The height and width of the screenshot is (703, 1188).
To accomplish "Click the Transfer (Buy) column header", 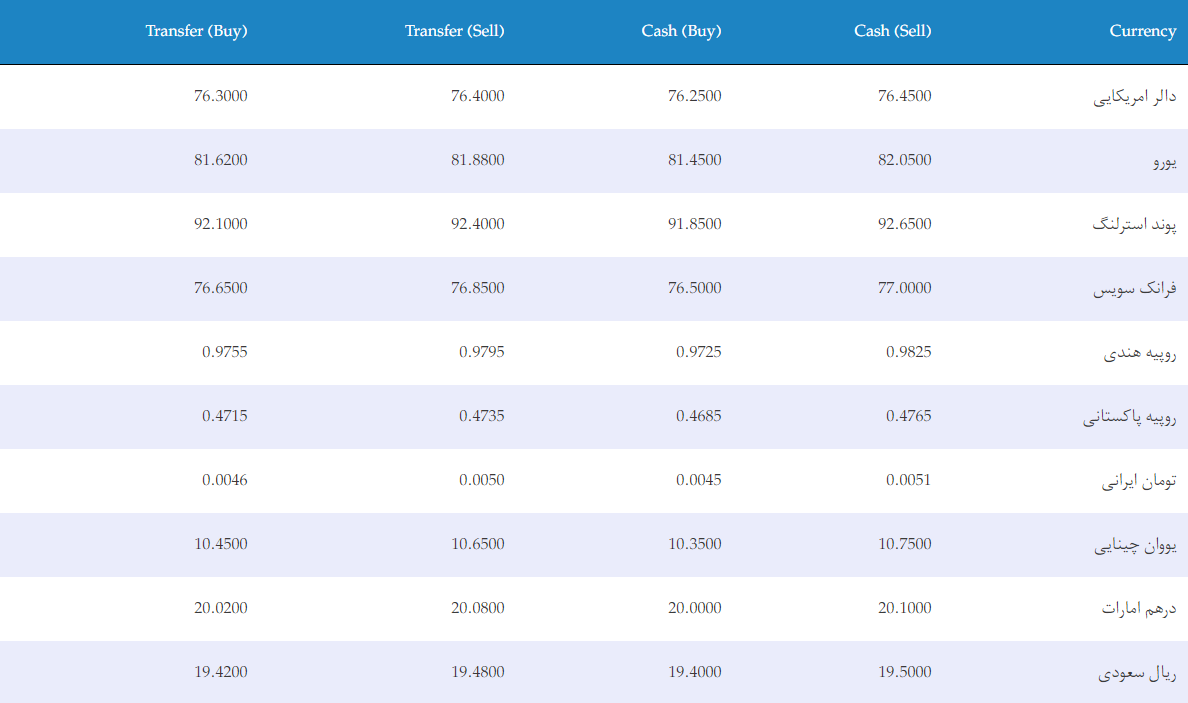I will click(196, 31).
